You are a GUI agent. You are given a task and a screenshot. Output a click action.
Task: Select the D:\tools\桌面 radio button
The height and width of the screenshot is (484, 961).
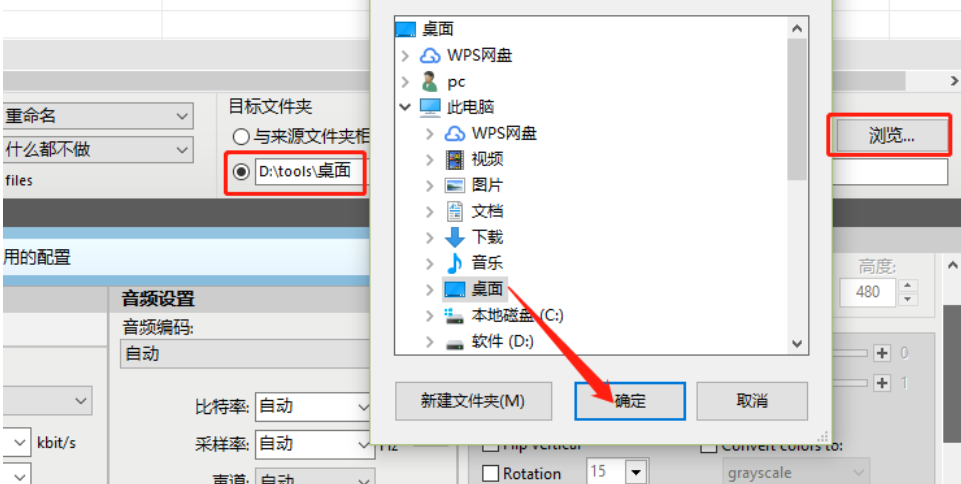point(242,172)
